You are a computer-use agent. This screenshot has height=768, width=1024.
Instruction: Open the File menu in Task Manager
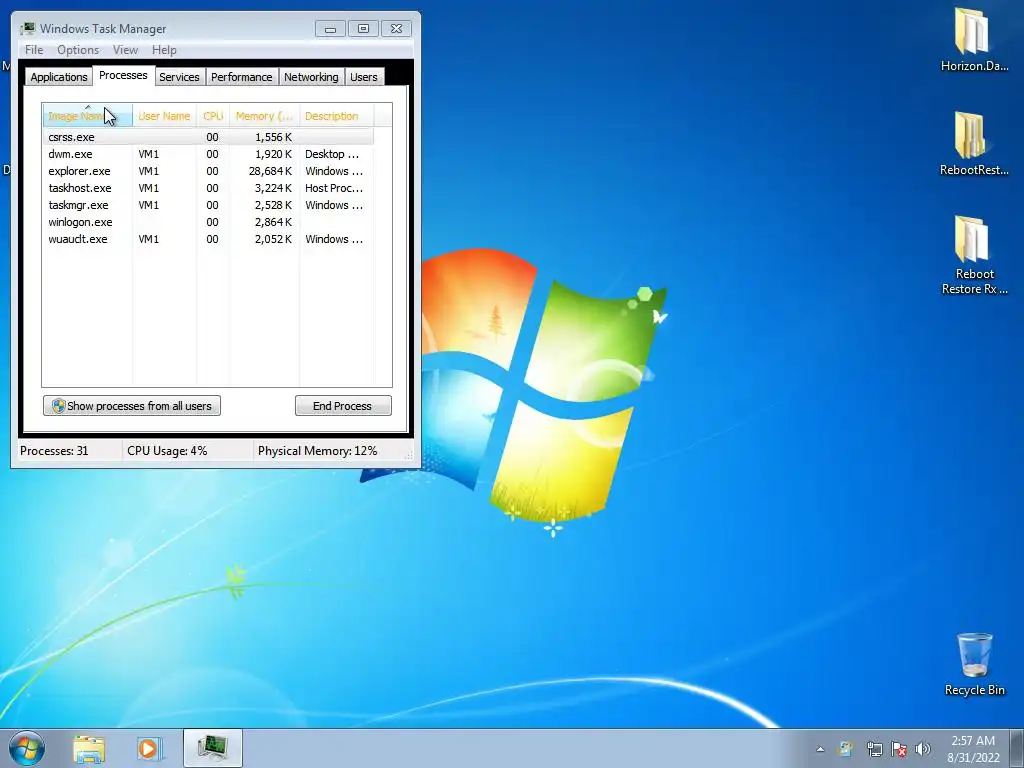pyautogui.click(x=34, y=50)
